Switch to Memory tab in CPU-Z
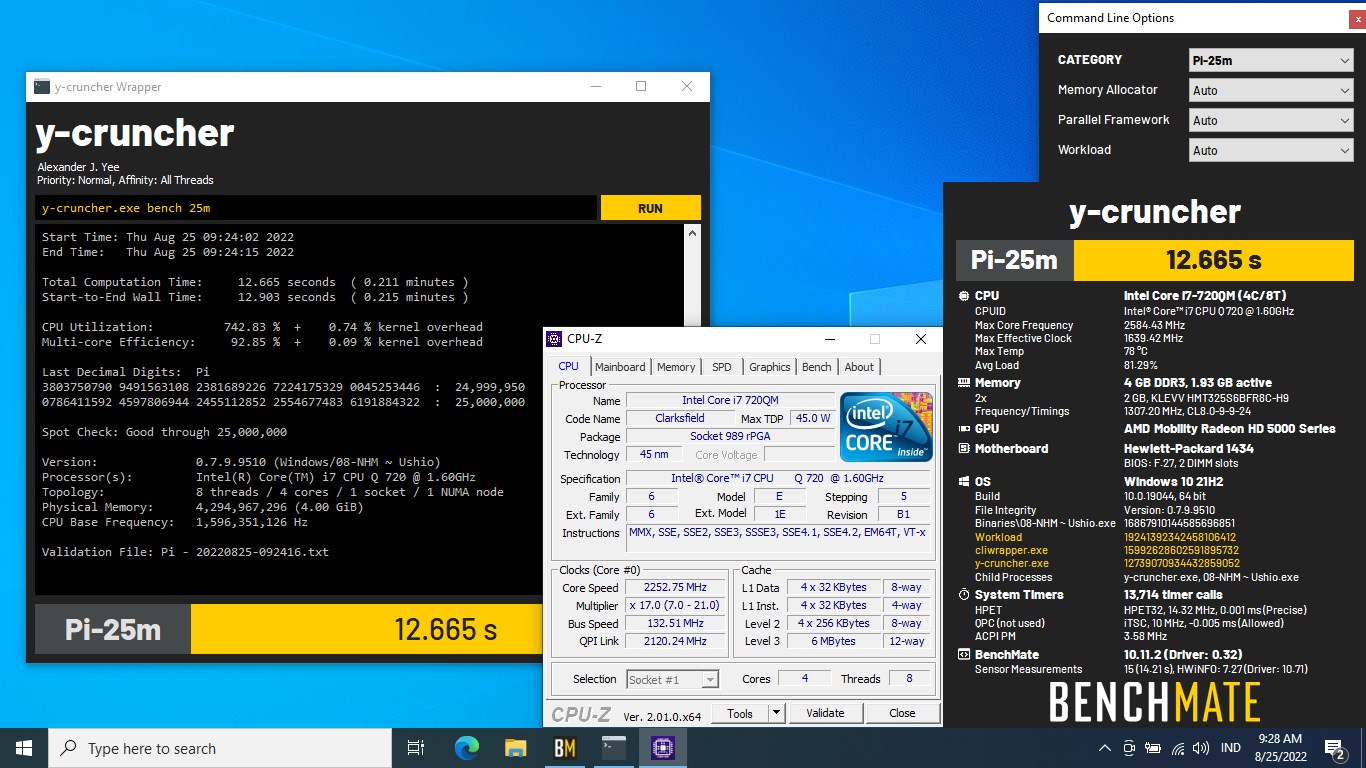Screen dimensions: 1366x768 point(676,367)
